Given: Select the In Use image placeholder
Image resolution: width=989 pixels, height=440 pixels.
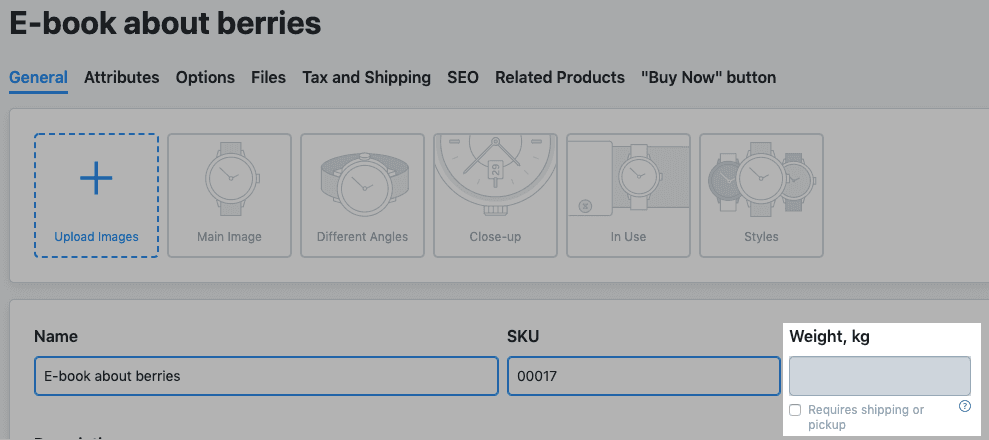Looking at the screenshot, I should 628,195.
